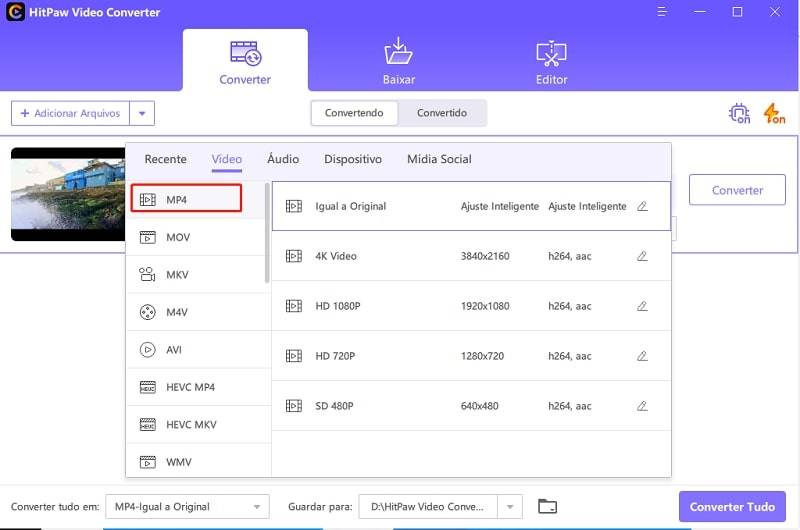Click the M4V reel icon
The height and width of the screenshot is (530, 800).
tap(147, 312)
